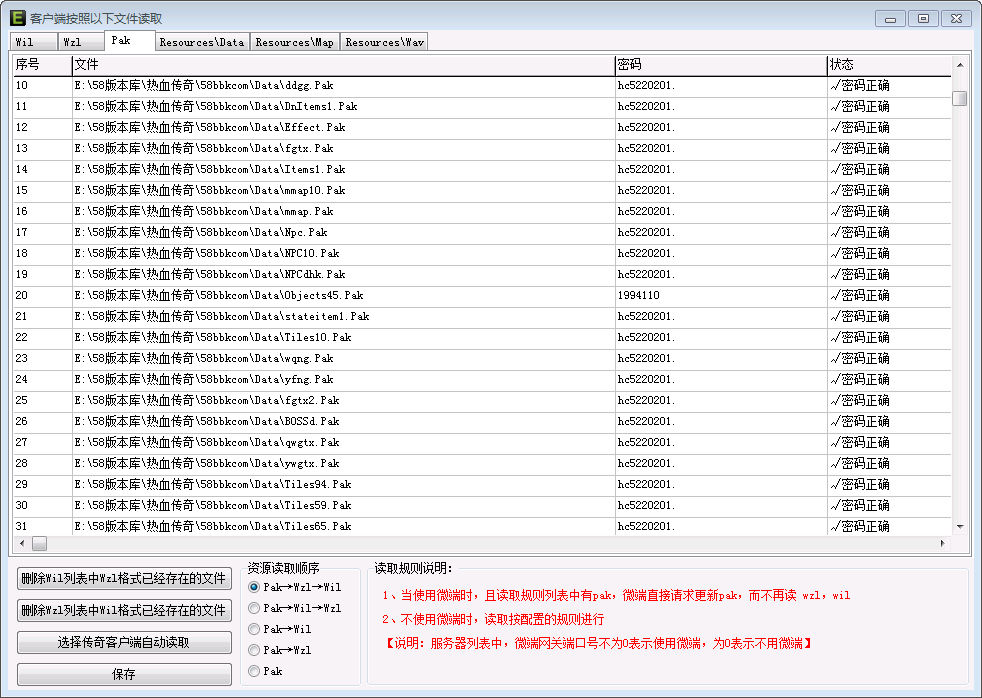Click delete existing Wil files in Wzl list button
The image size is (982, 698).
pos(124,611)
